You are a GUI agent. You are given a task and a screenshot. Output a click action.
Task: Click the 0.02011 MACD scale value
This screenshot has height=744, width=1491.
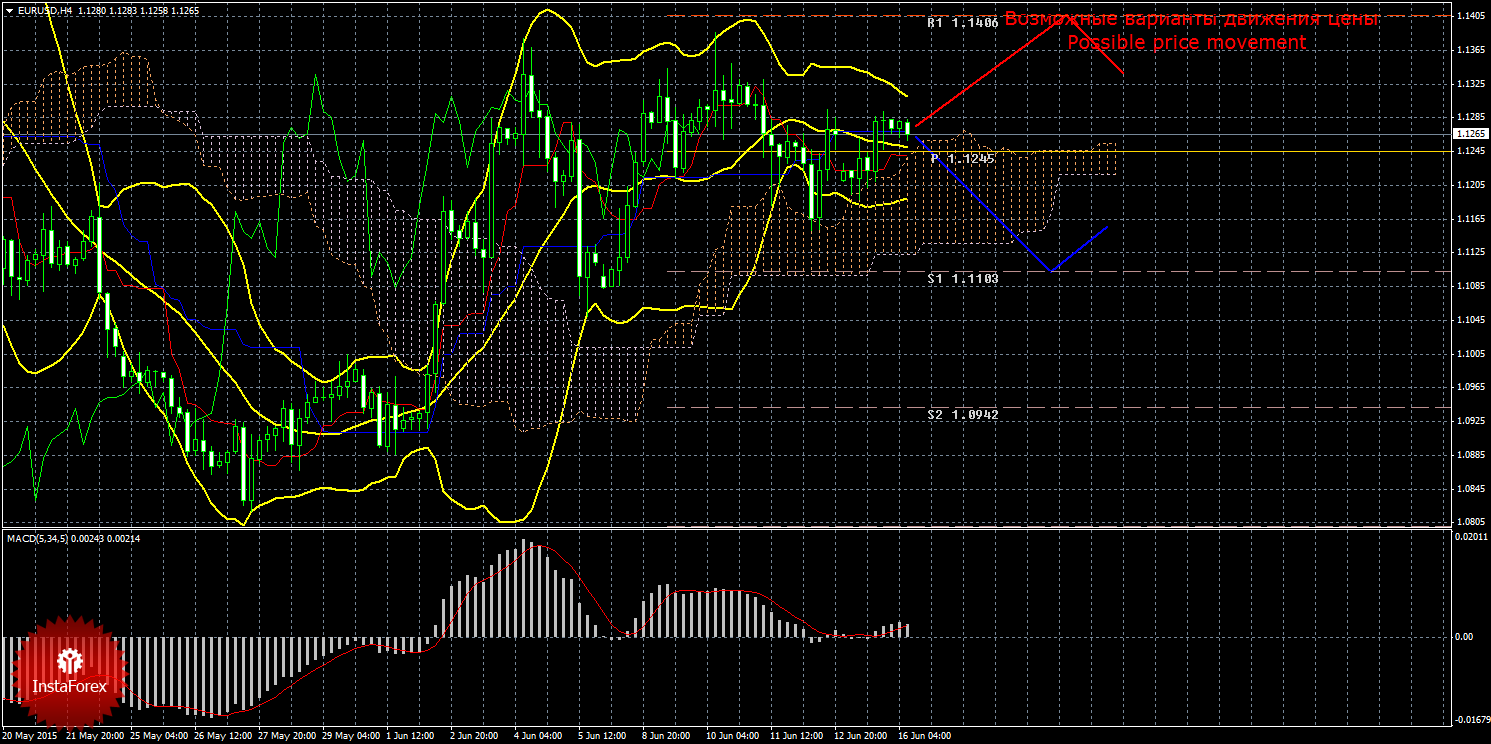point(1468,538)
